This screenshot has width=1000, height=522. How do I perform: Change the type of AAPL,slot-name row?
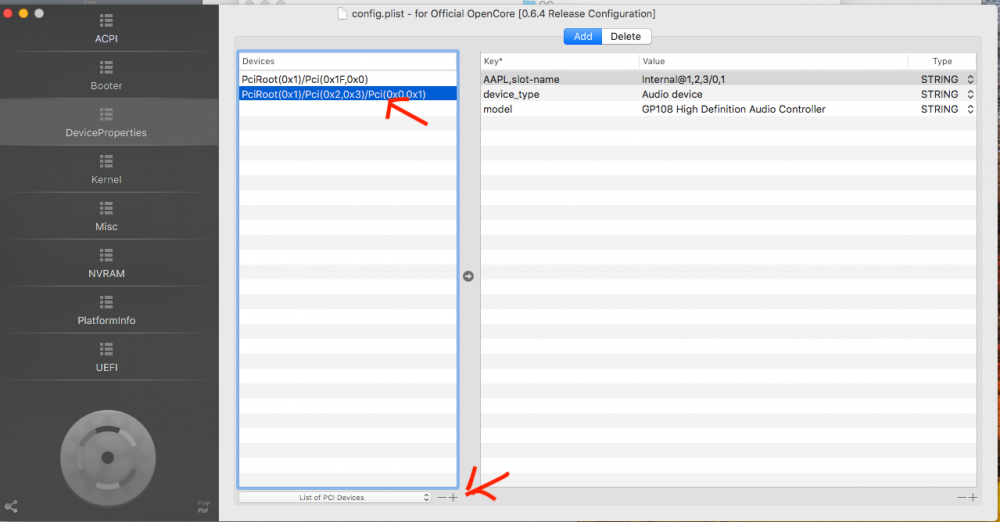point(947,79)
